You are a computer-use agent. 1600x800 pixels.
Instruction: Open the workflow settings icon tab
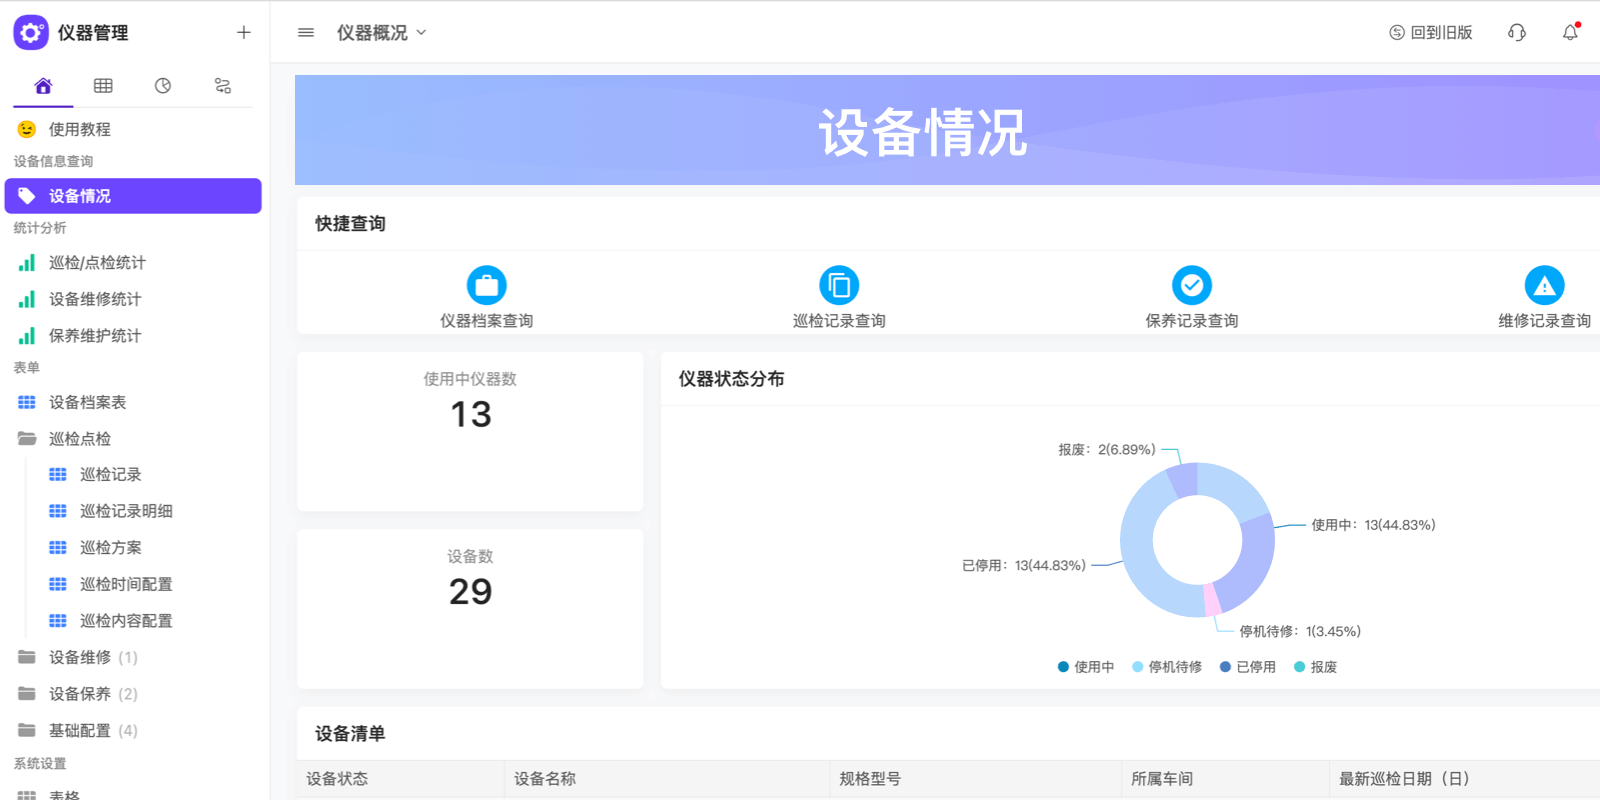pyautogui.click(x=223, y=86)
